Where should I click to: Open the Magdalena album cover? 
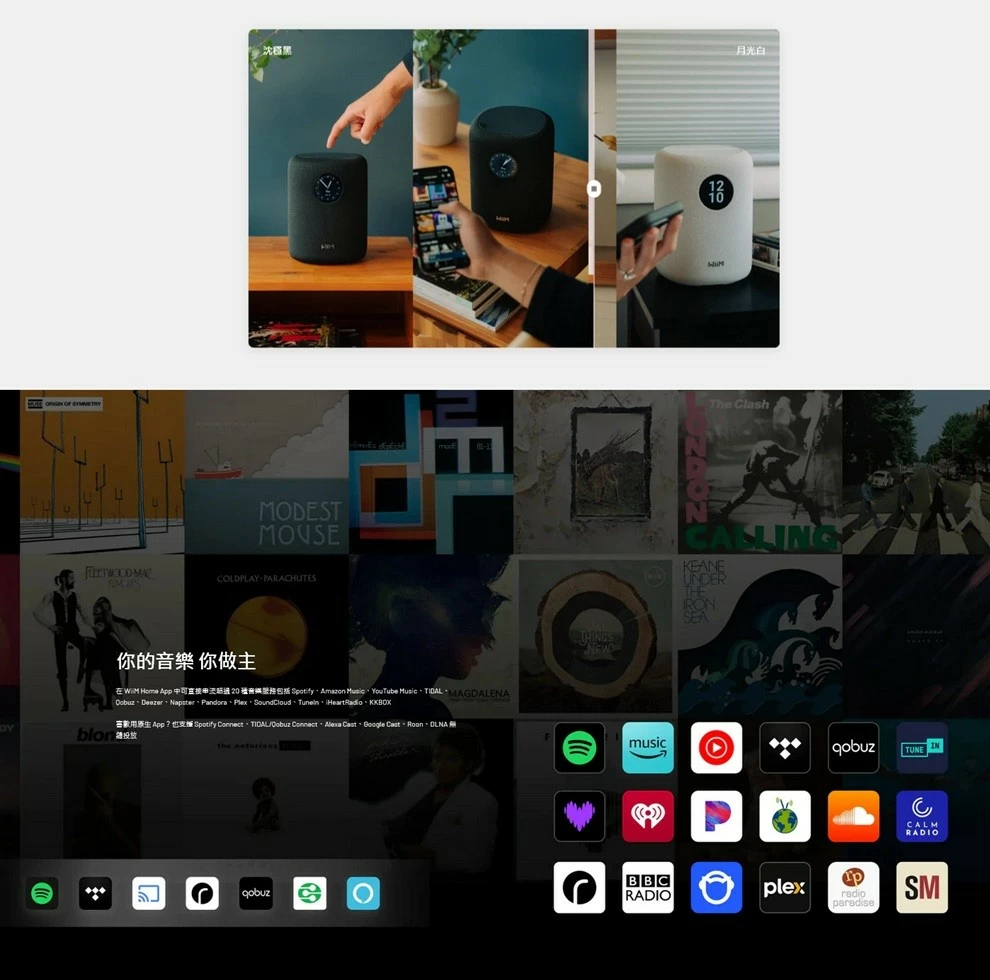pyautogui.click(x=431, y=636)
